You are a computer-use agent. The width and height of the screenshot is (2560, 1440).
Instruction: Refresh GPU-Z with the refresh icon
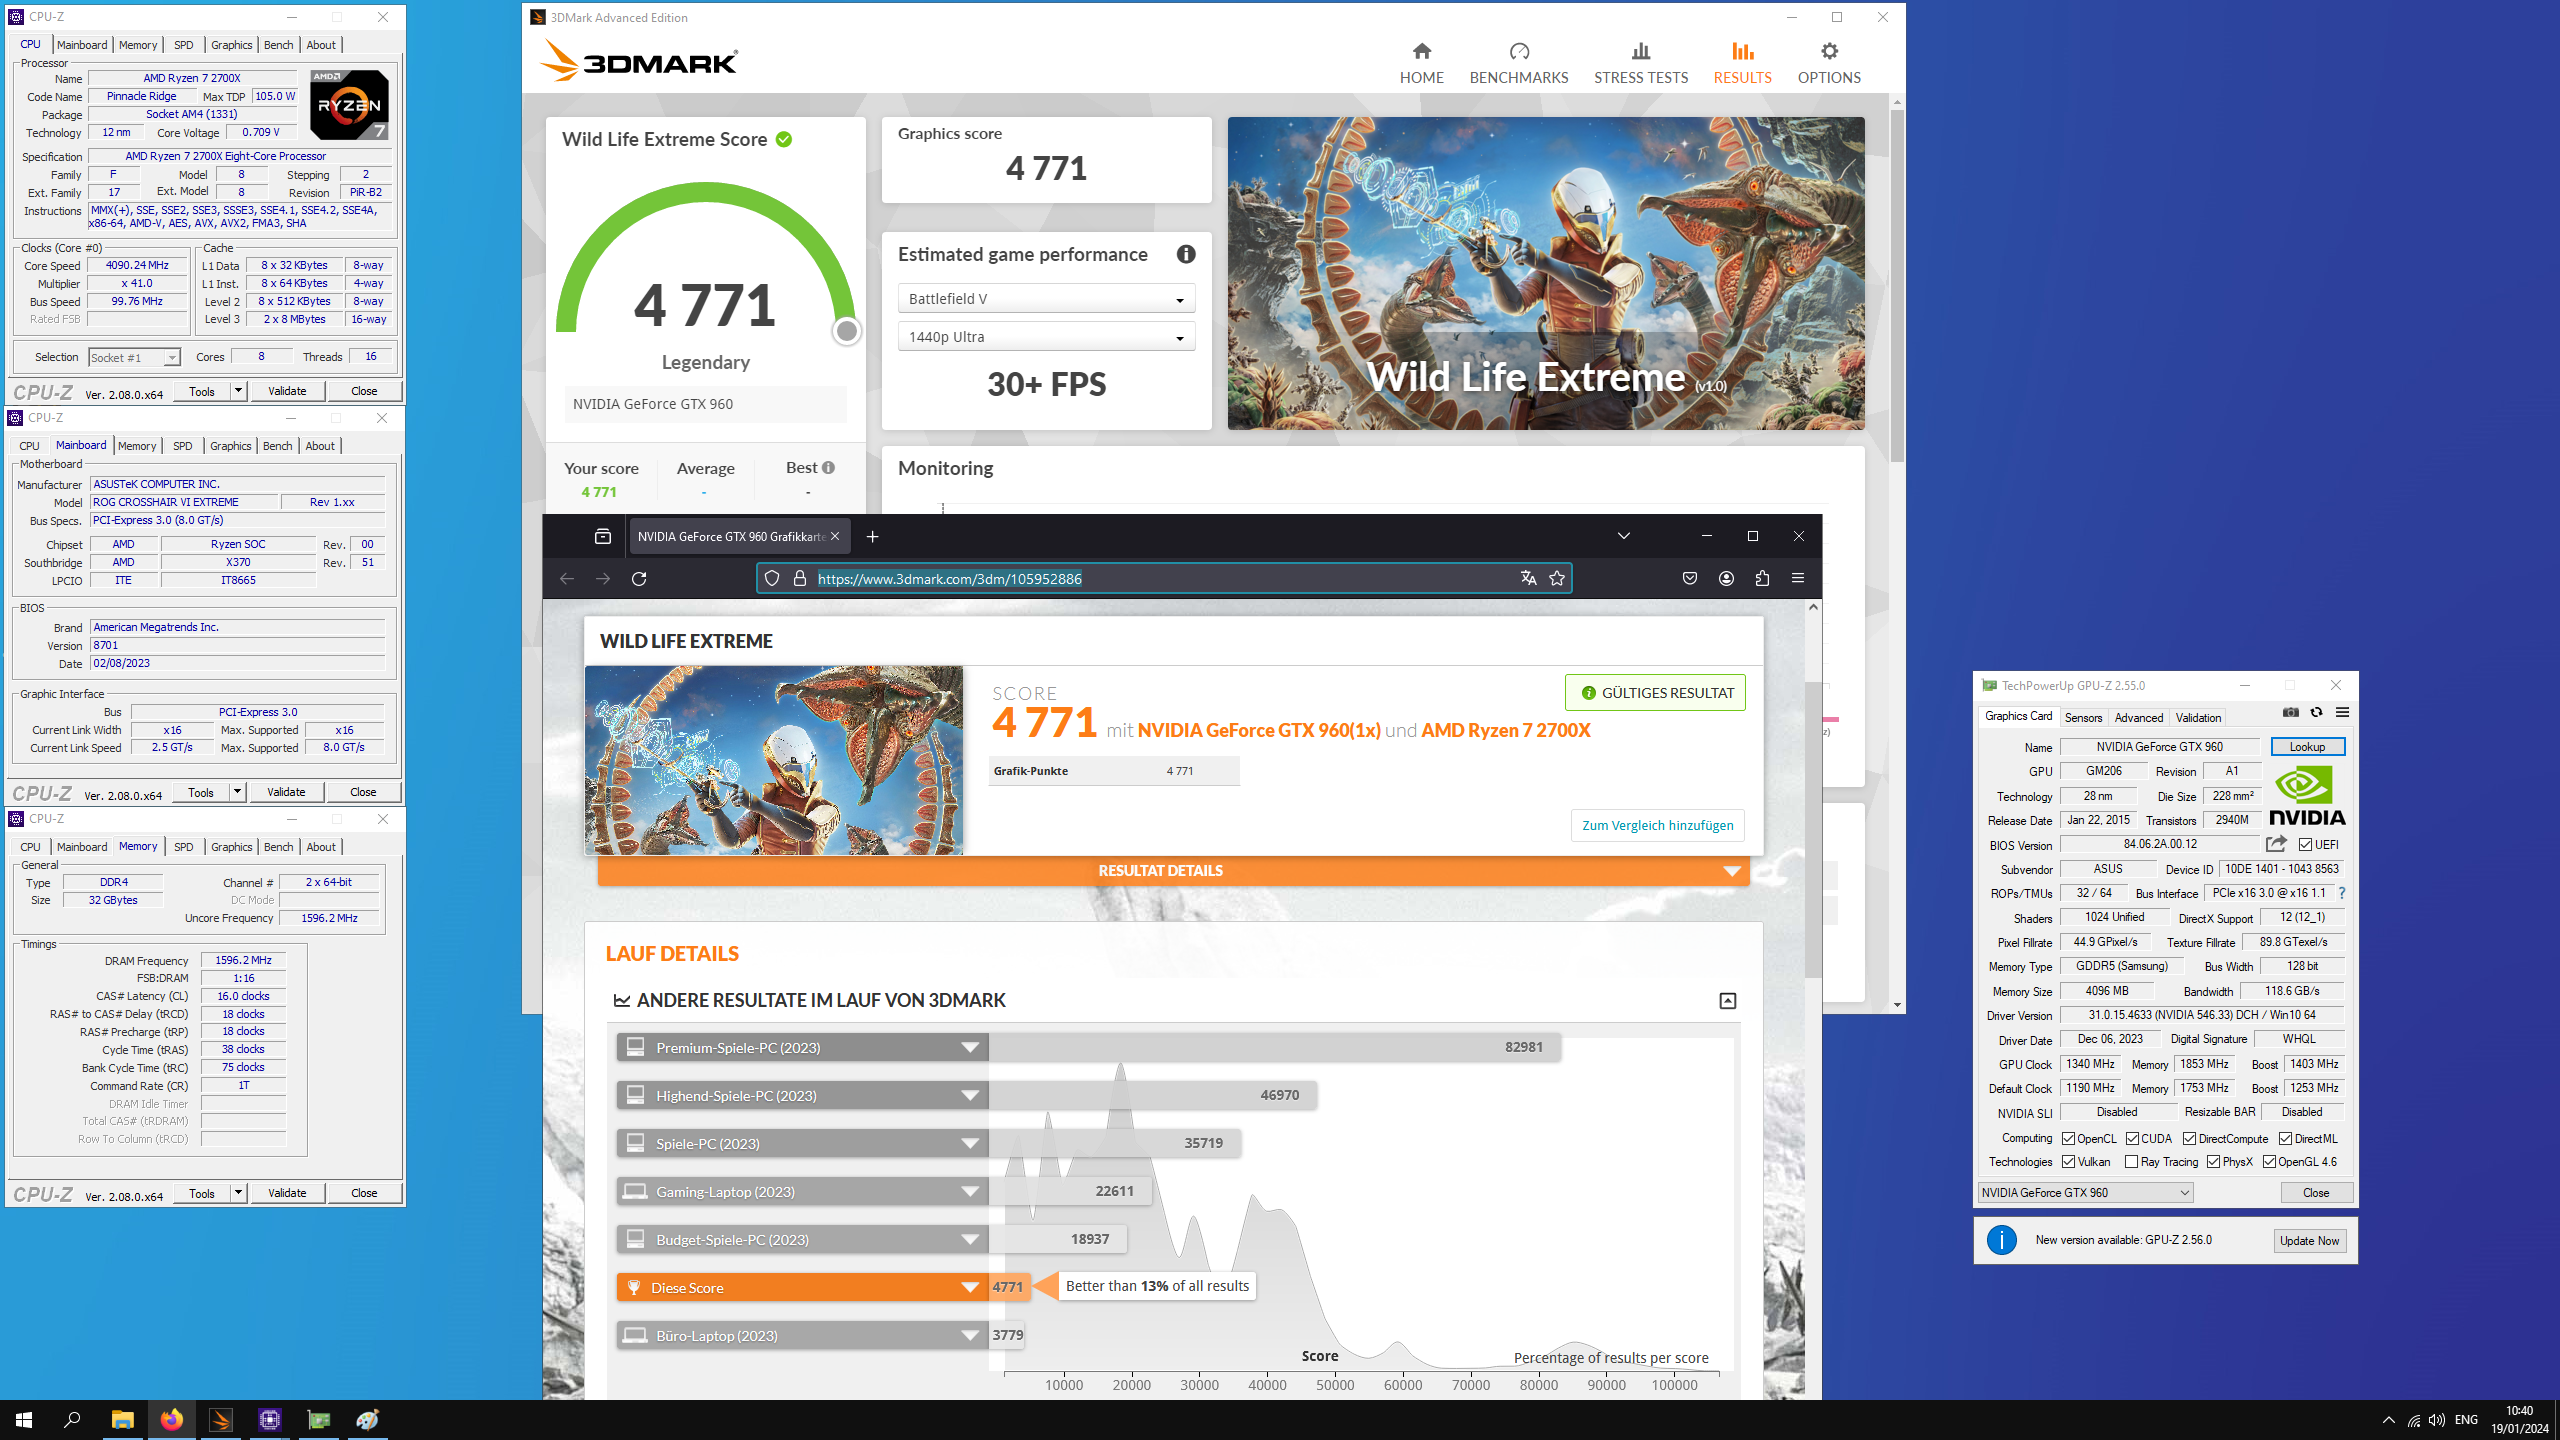pos(2316,712)
